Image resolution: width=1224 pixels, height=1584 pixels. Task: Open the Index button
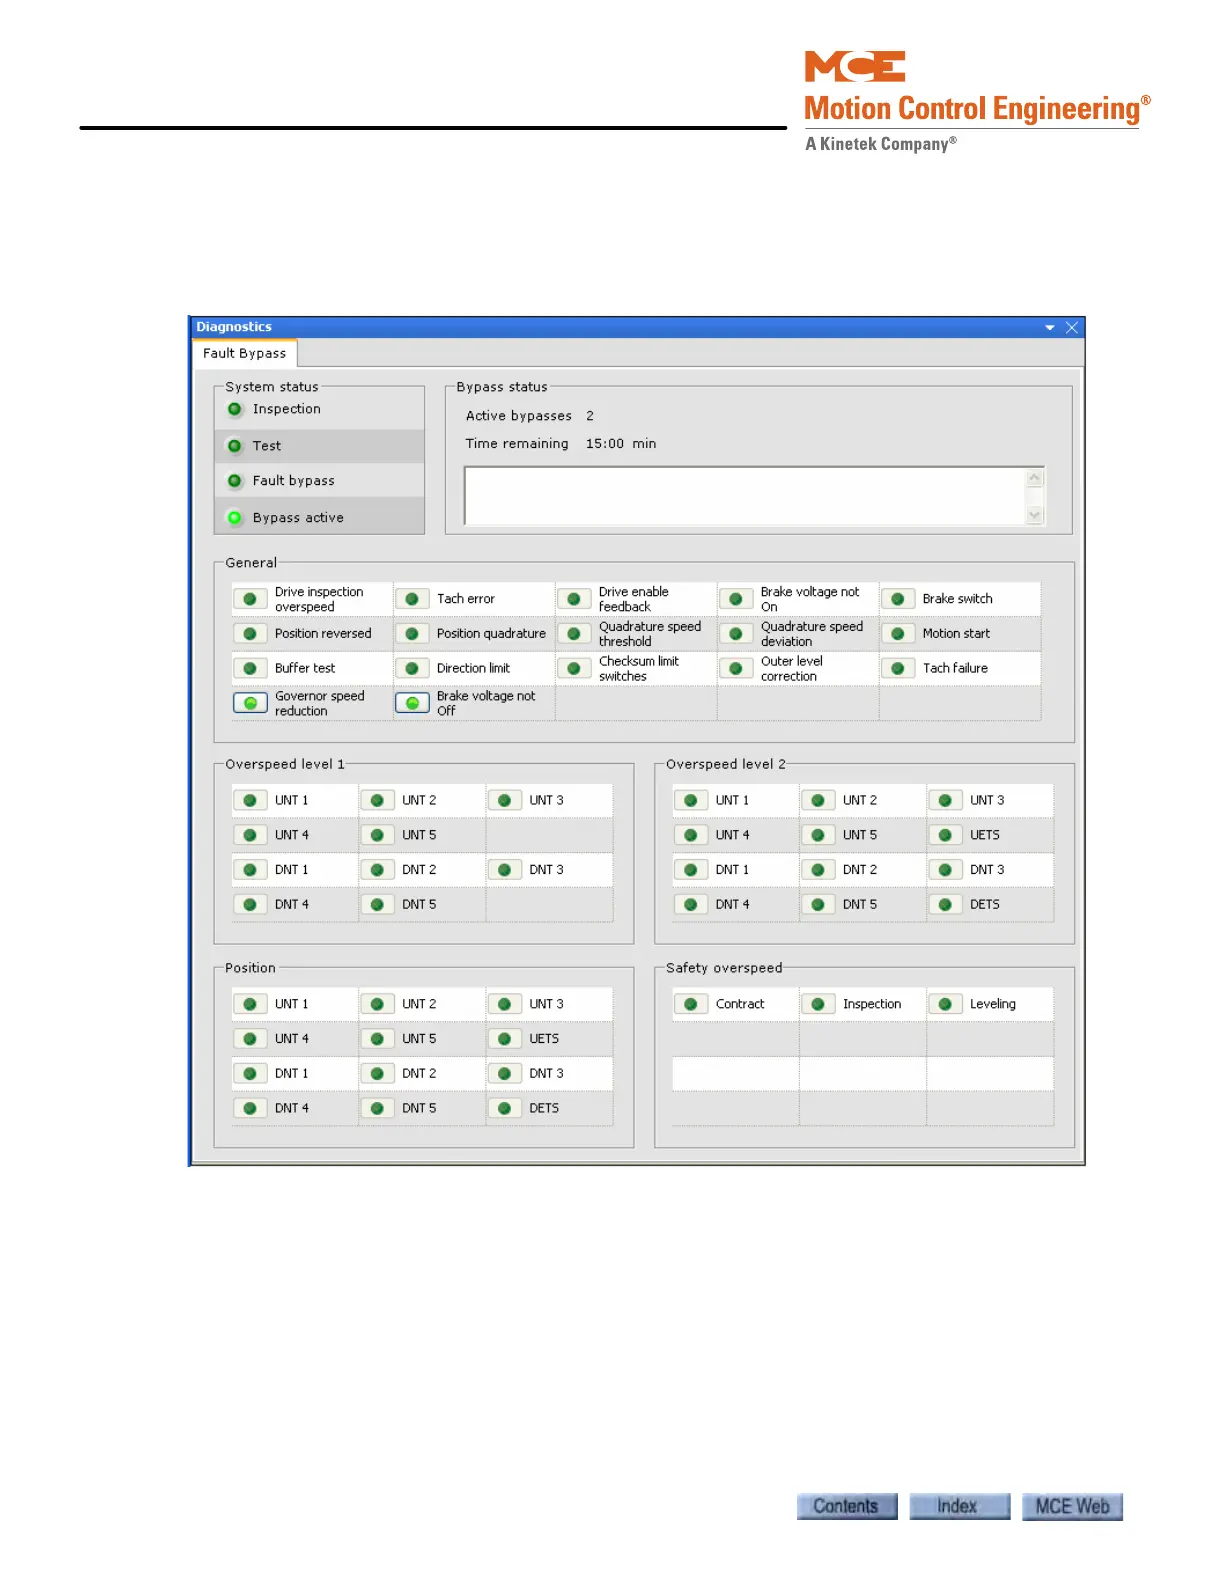click(959, 1506)
